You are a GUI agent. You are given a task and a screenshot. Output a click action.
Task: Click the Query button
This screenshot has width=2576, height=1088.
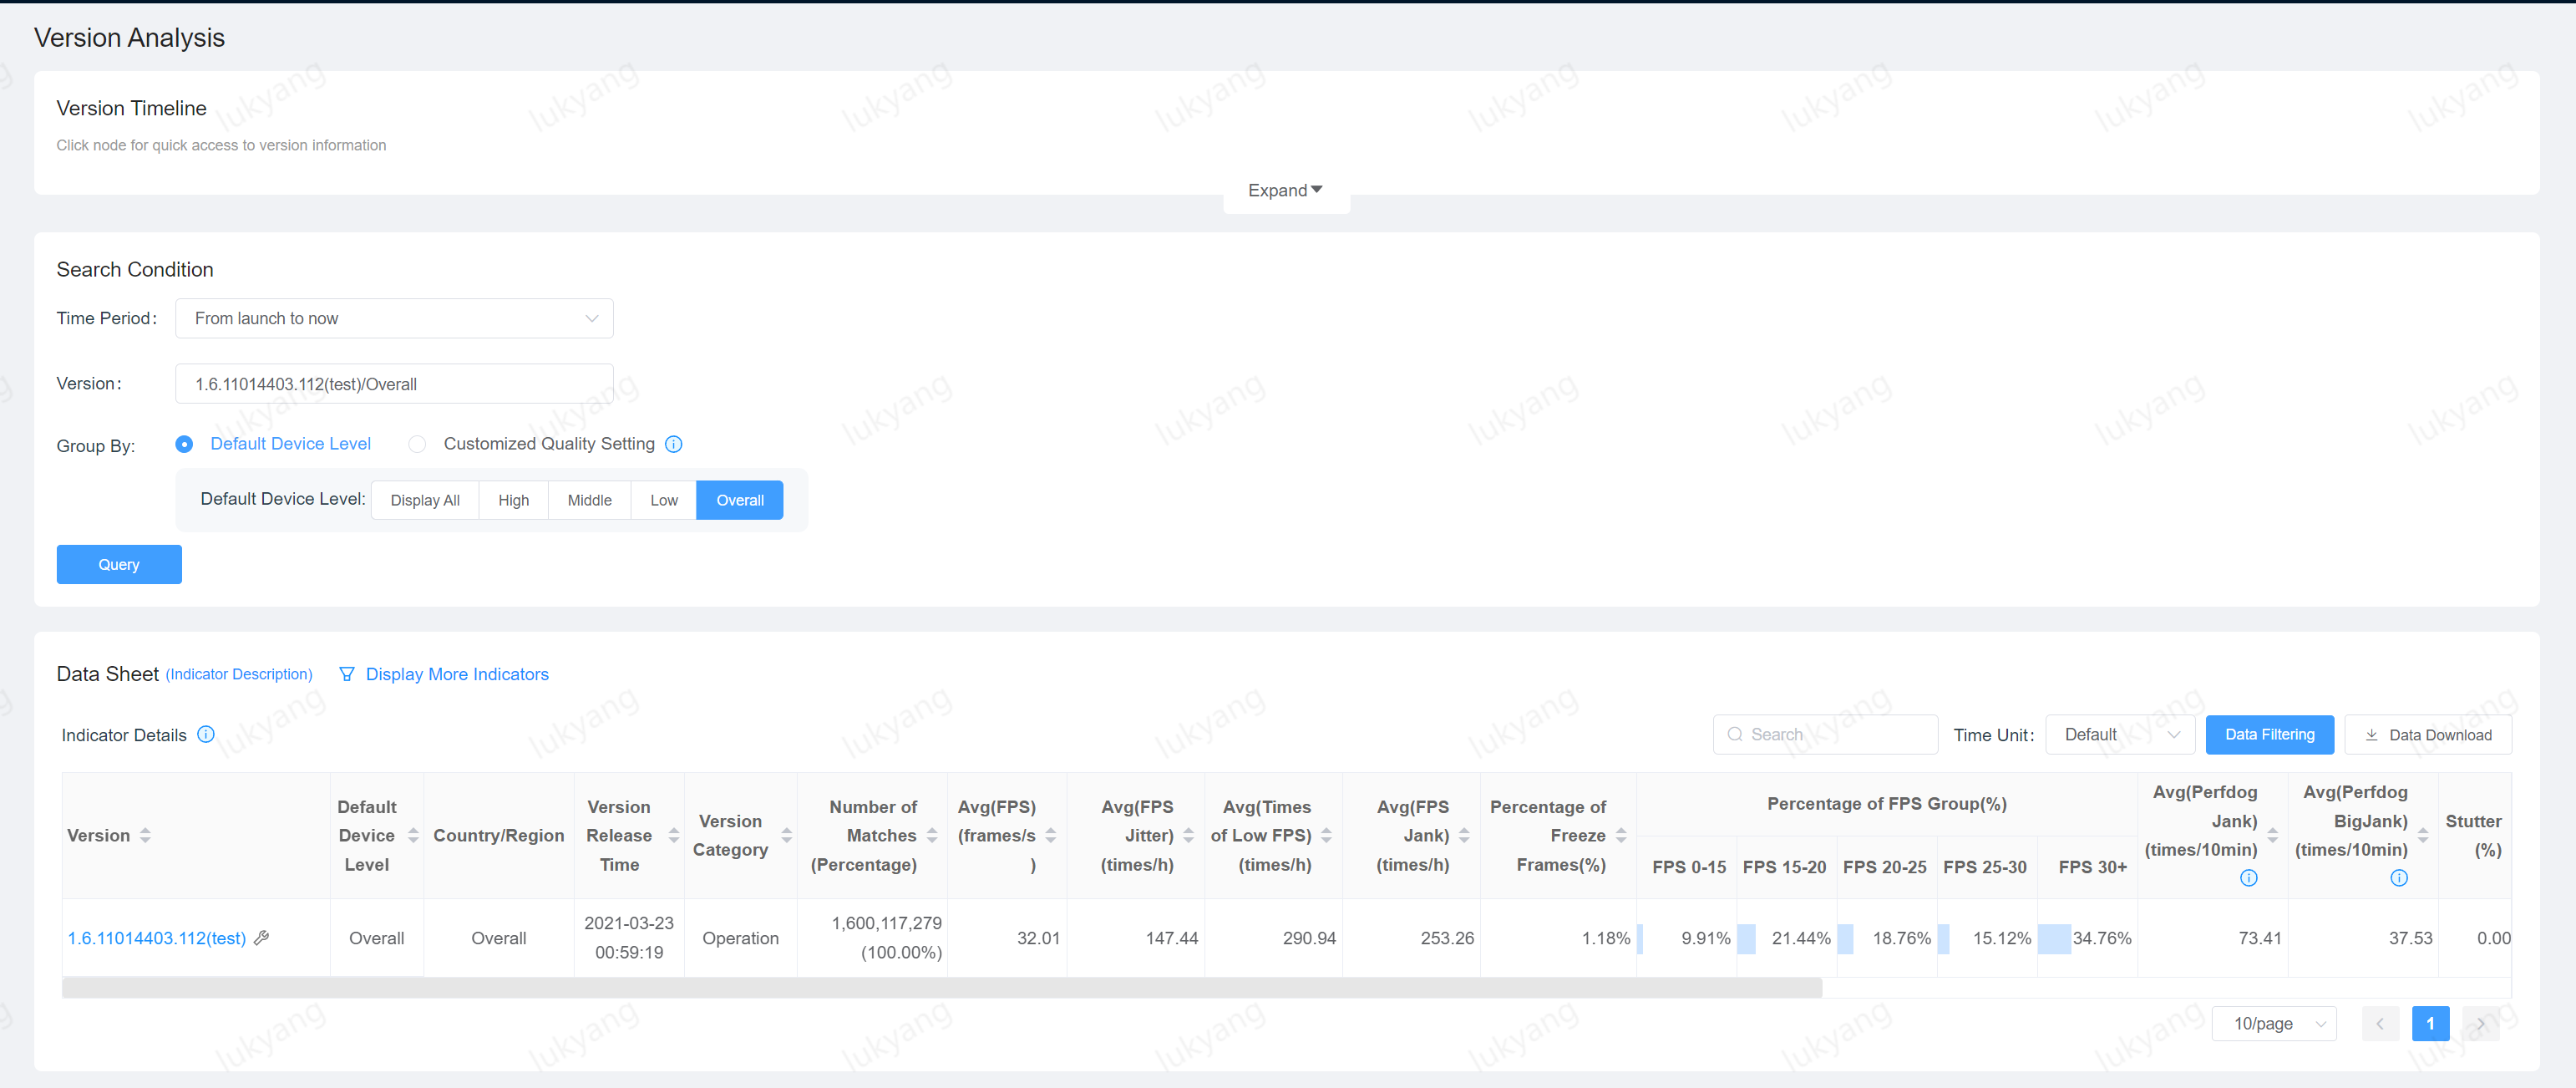coord(119,564)
